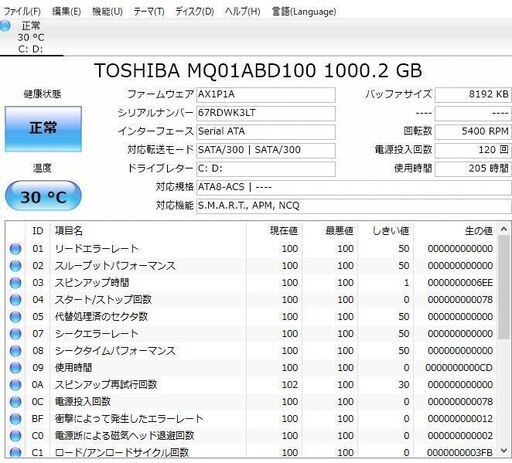
Task: Click raw value 0000000006EE
Action: [x=460, y=283]
